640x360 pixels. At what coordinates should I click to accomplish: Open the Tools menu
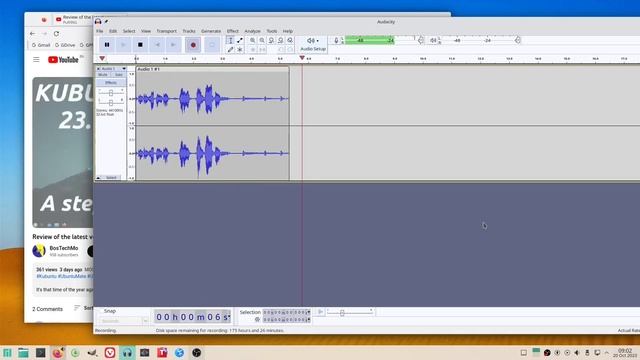click(272, 31)
